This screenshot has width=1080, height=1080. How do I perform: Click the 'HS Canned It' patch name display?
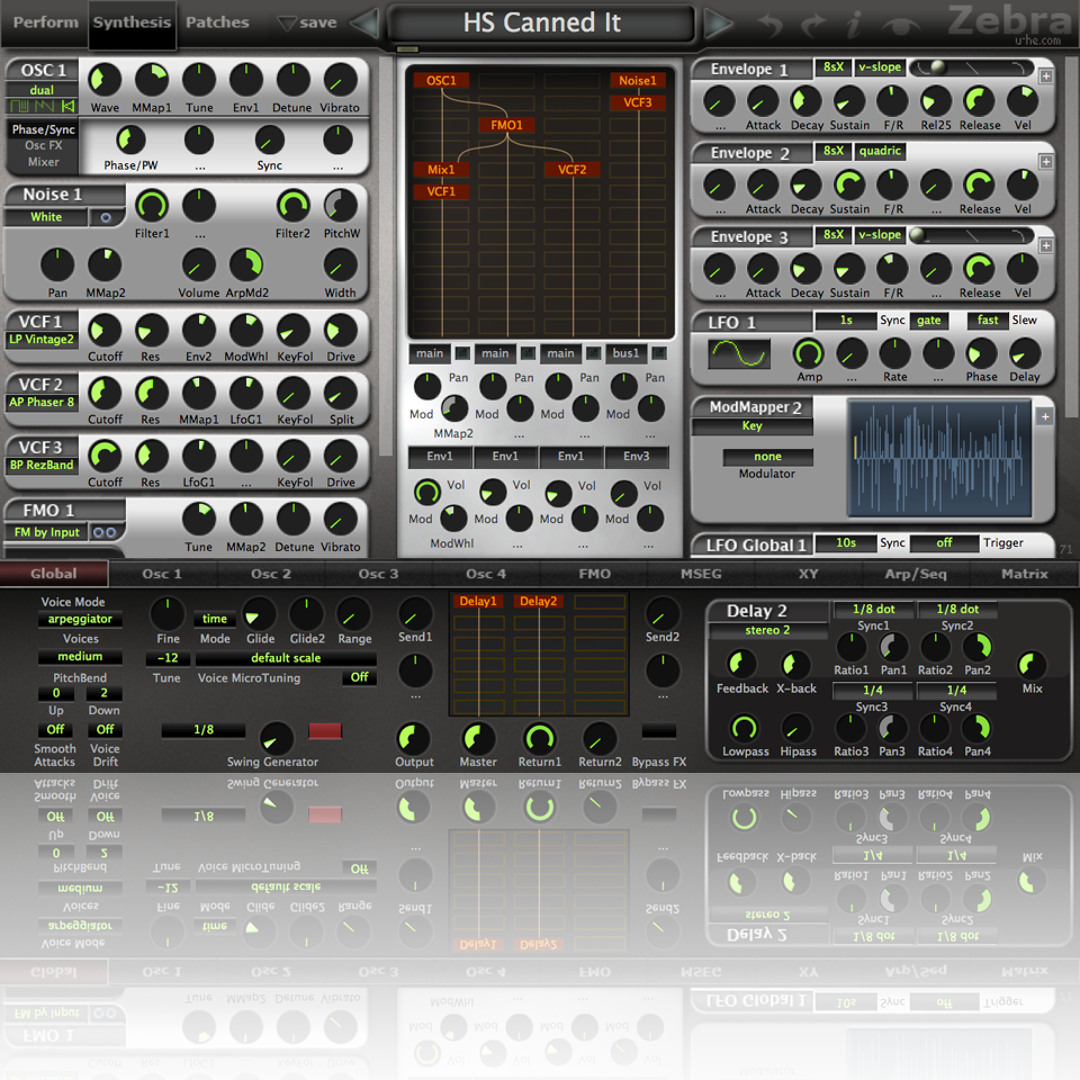tap(541, 23)
